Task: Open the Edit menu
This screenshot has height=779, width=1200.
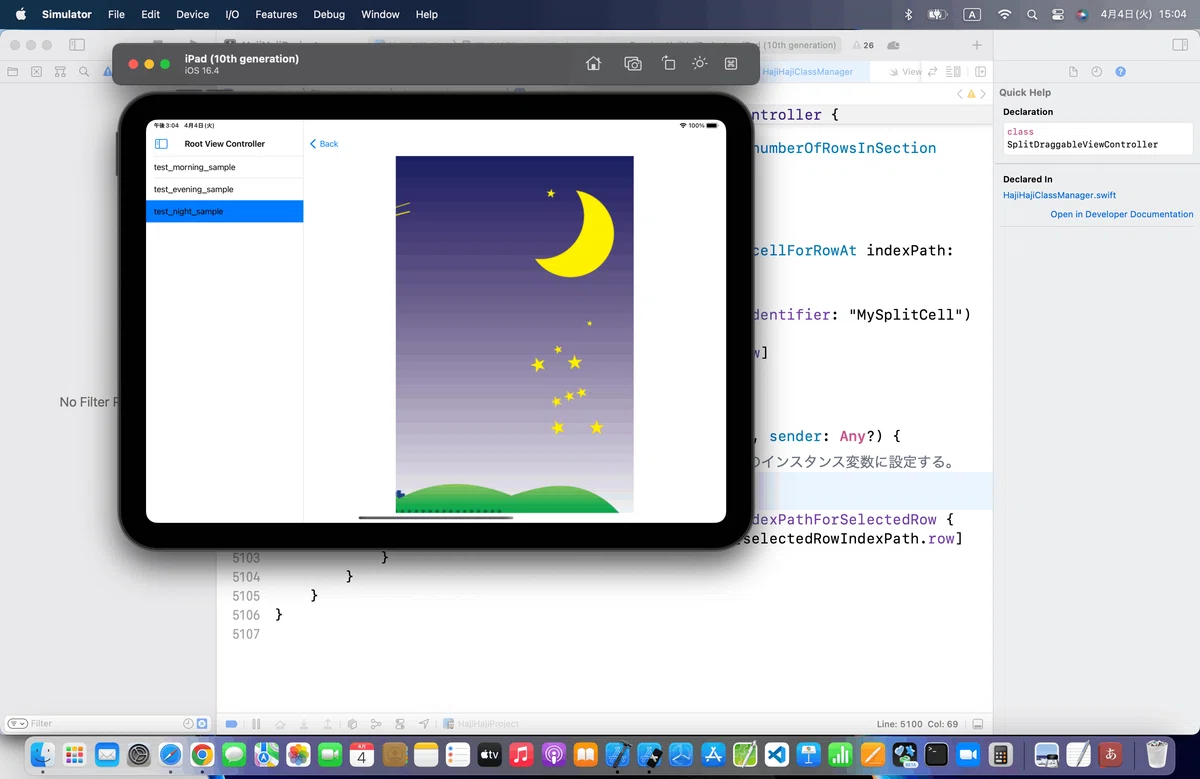Action: coord(150,14)
